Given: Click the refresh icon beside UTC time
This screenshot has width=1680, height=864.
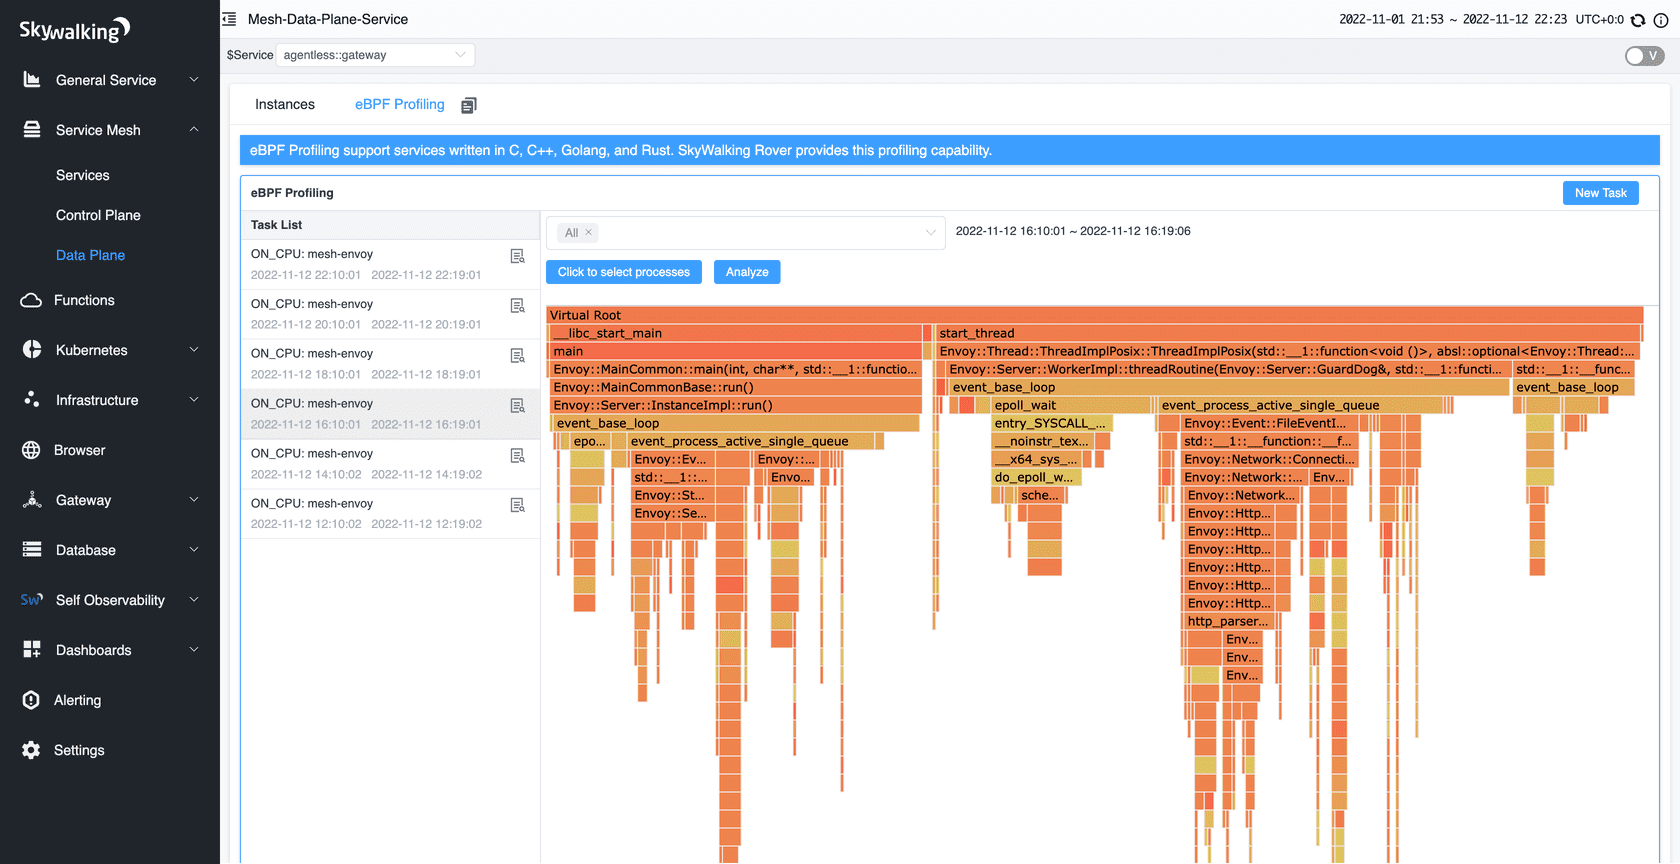Looking at the screenshot, I should coord(1638,20).
